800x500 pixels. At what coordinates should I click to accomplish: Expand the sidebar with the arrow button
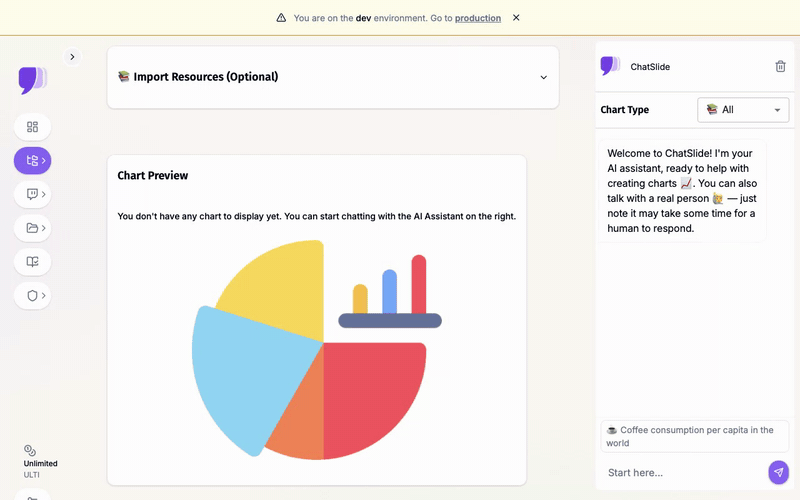(x=72, y=57)
